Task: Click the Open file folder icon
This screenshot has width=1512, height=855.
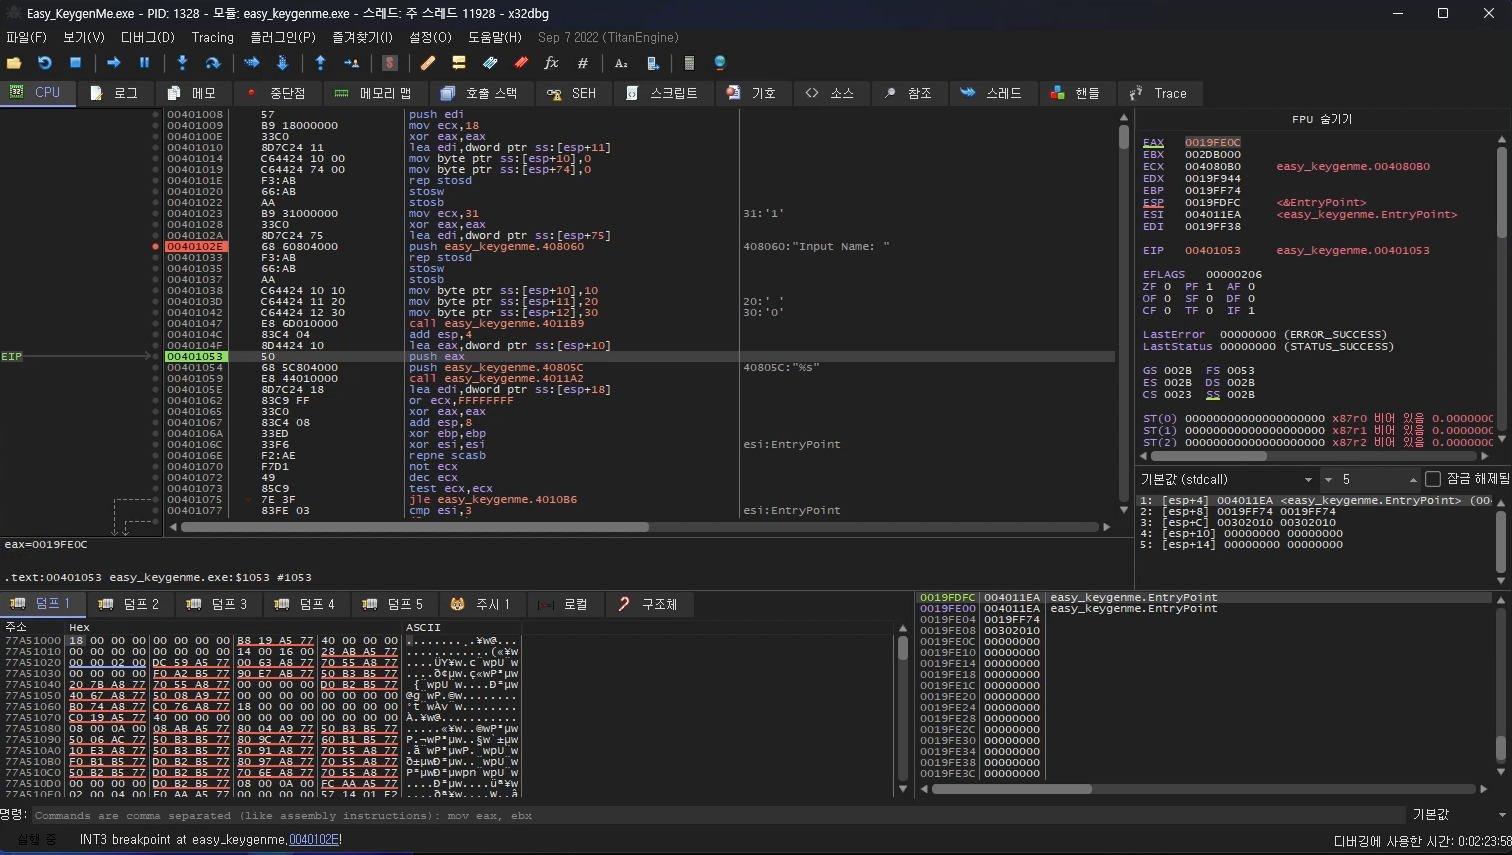Action: (14, 63)
